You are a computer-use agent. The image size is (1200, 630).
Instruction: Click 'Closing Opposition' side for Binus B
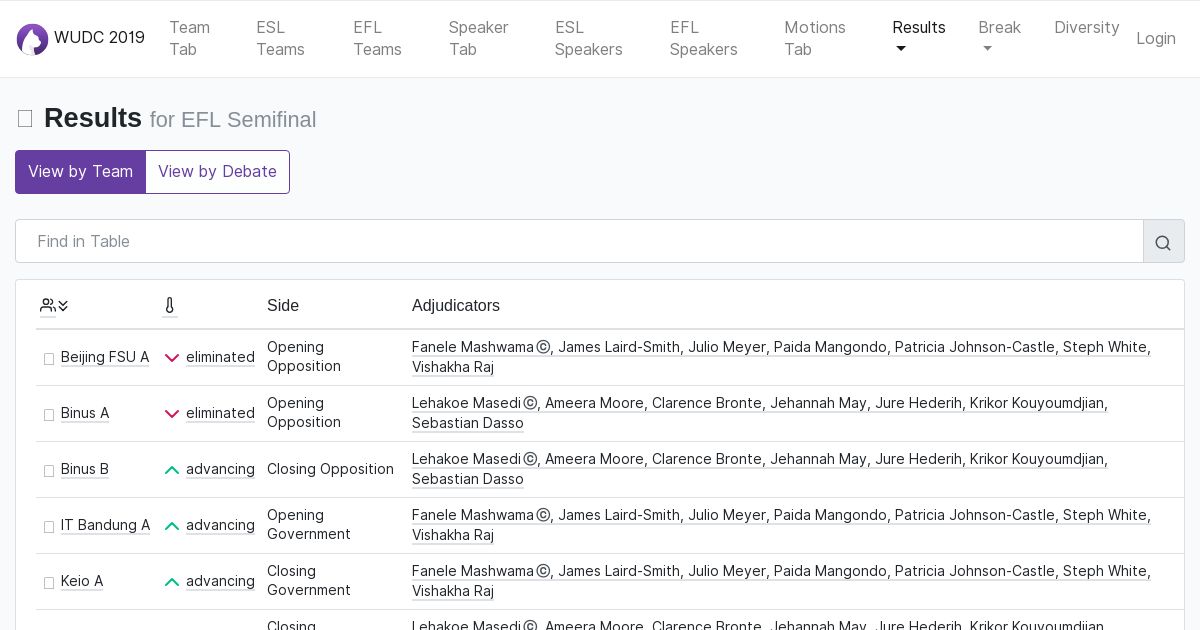(x=330, y=469)
